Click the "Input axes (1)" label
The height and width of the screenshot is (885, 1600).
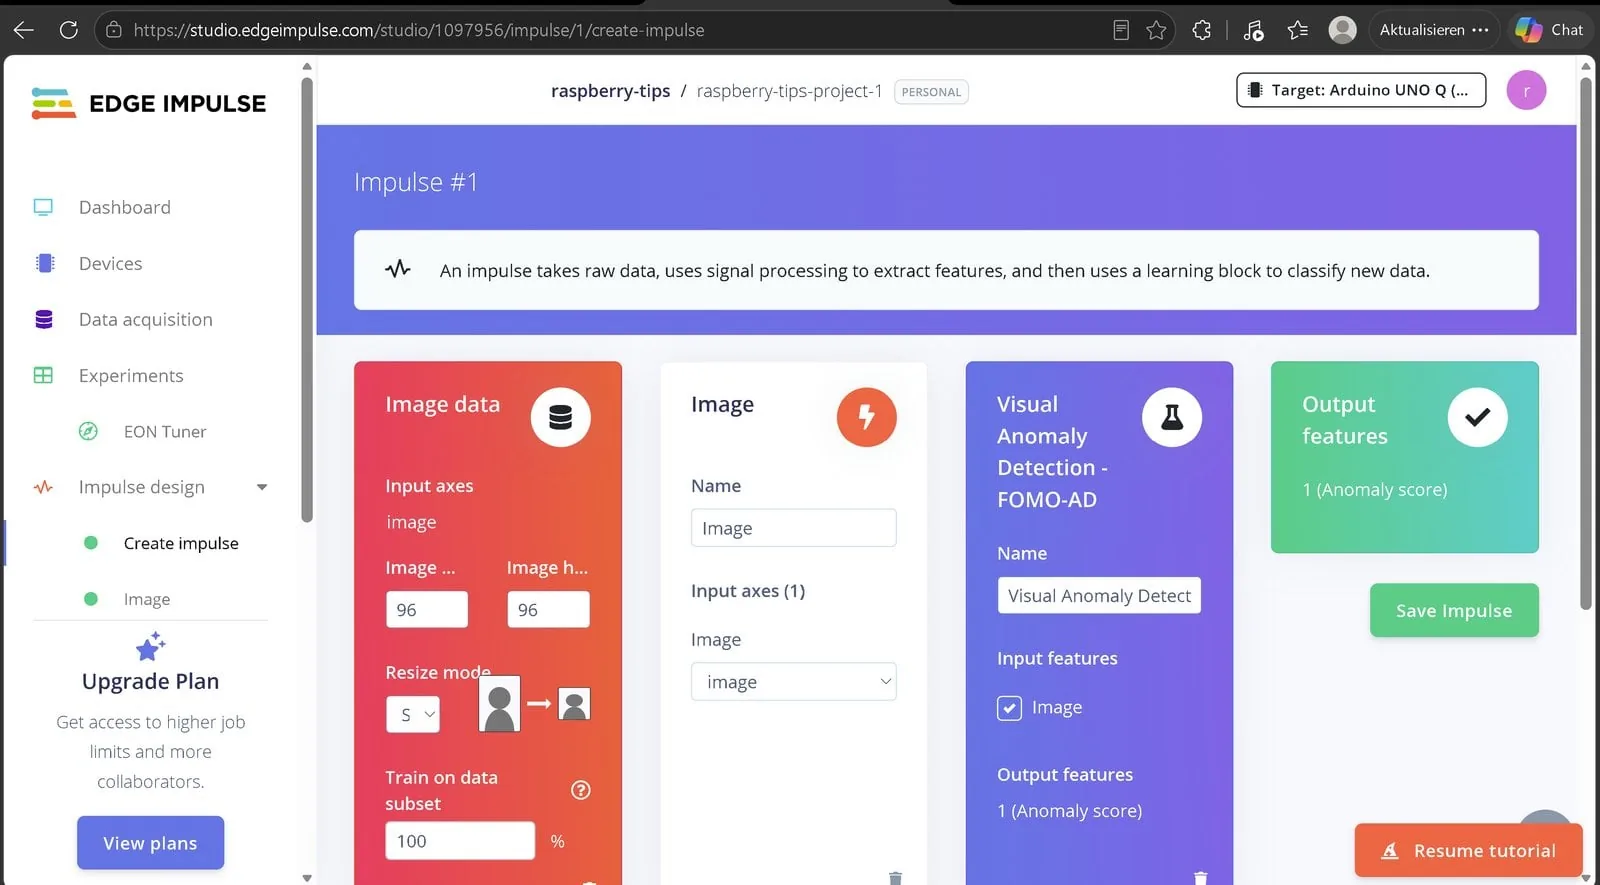748,591
